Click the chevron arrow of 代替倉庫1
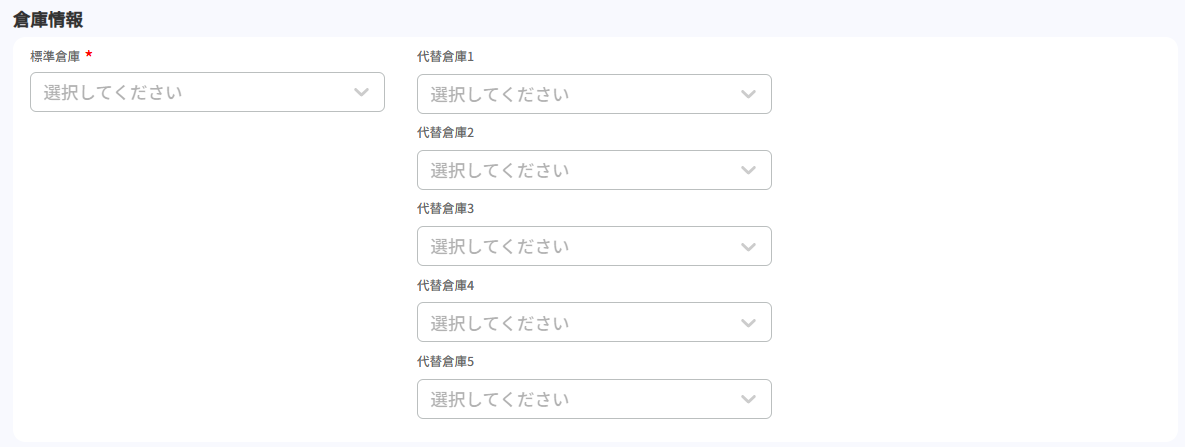The width and height of the screenshot is (1185, 447). point(748,94)
